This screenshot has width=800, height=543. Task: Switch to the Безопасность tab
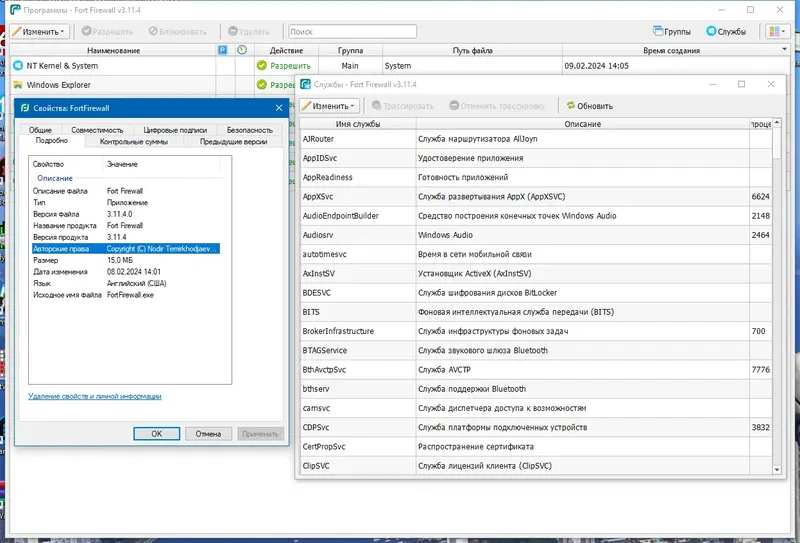[x=249, y=130]
